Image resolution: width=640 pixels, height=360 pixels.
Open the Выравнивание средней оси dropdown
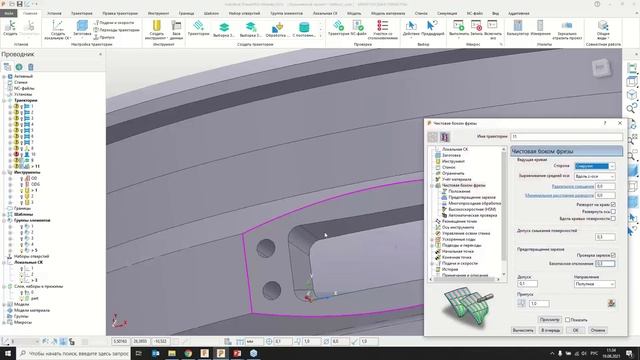click(595, 176)
